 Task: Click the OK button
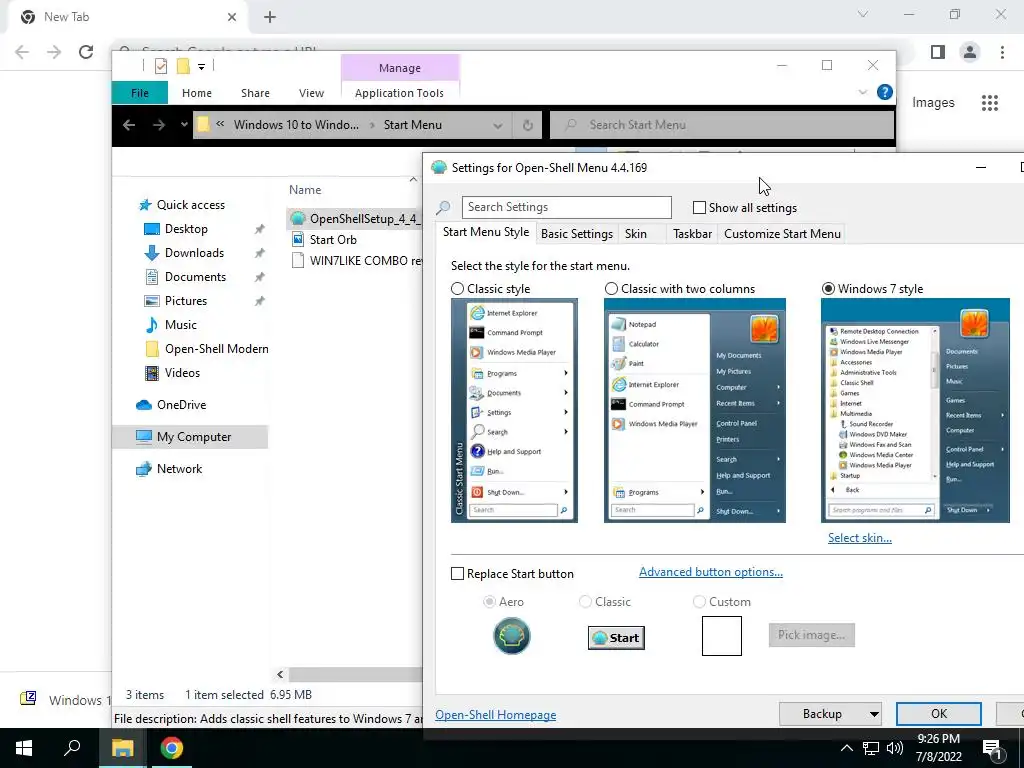pyautogui.click(x=938, y=714)
